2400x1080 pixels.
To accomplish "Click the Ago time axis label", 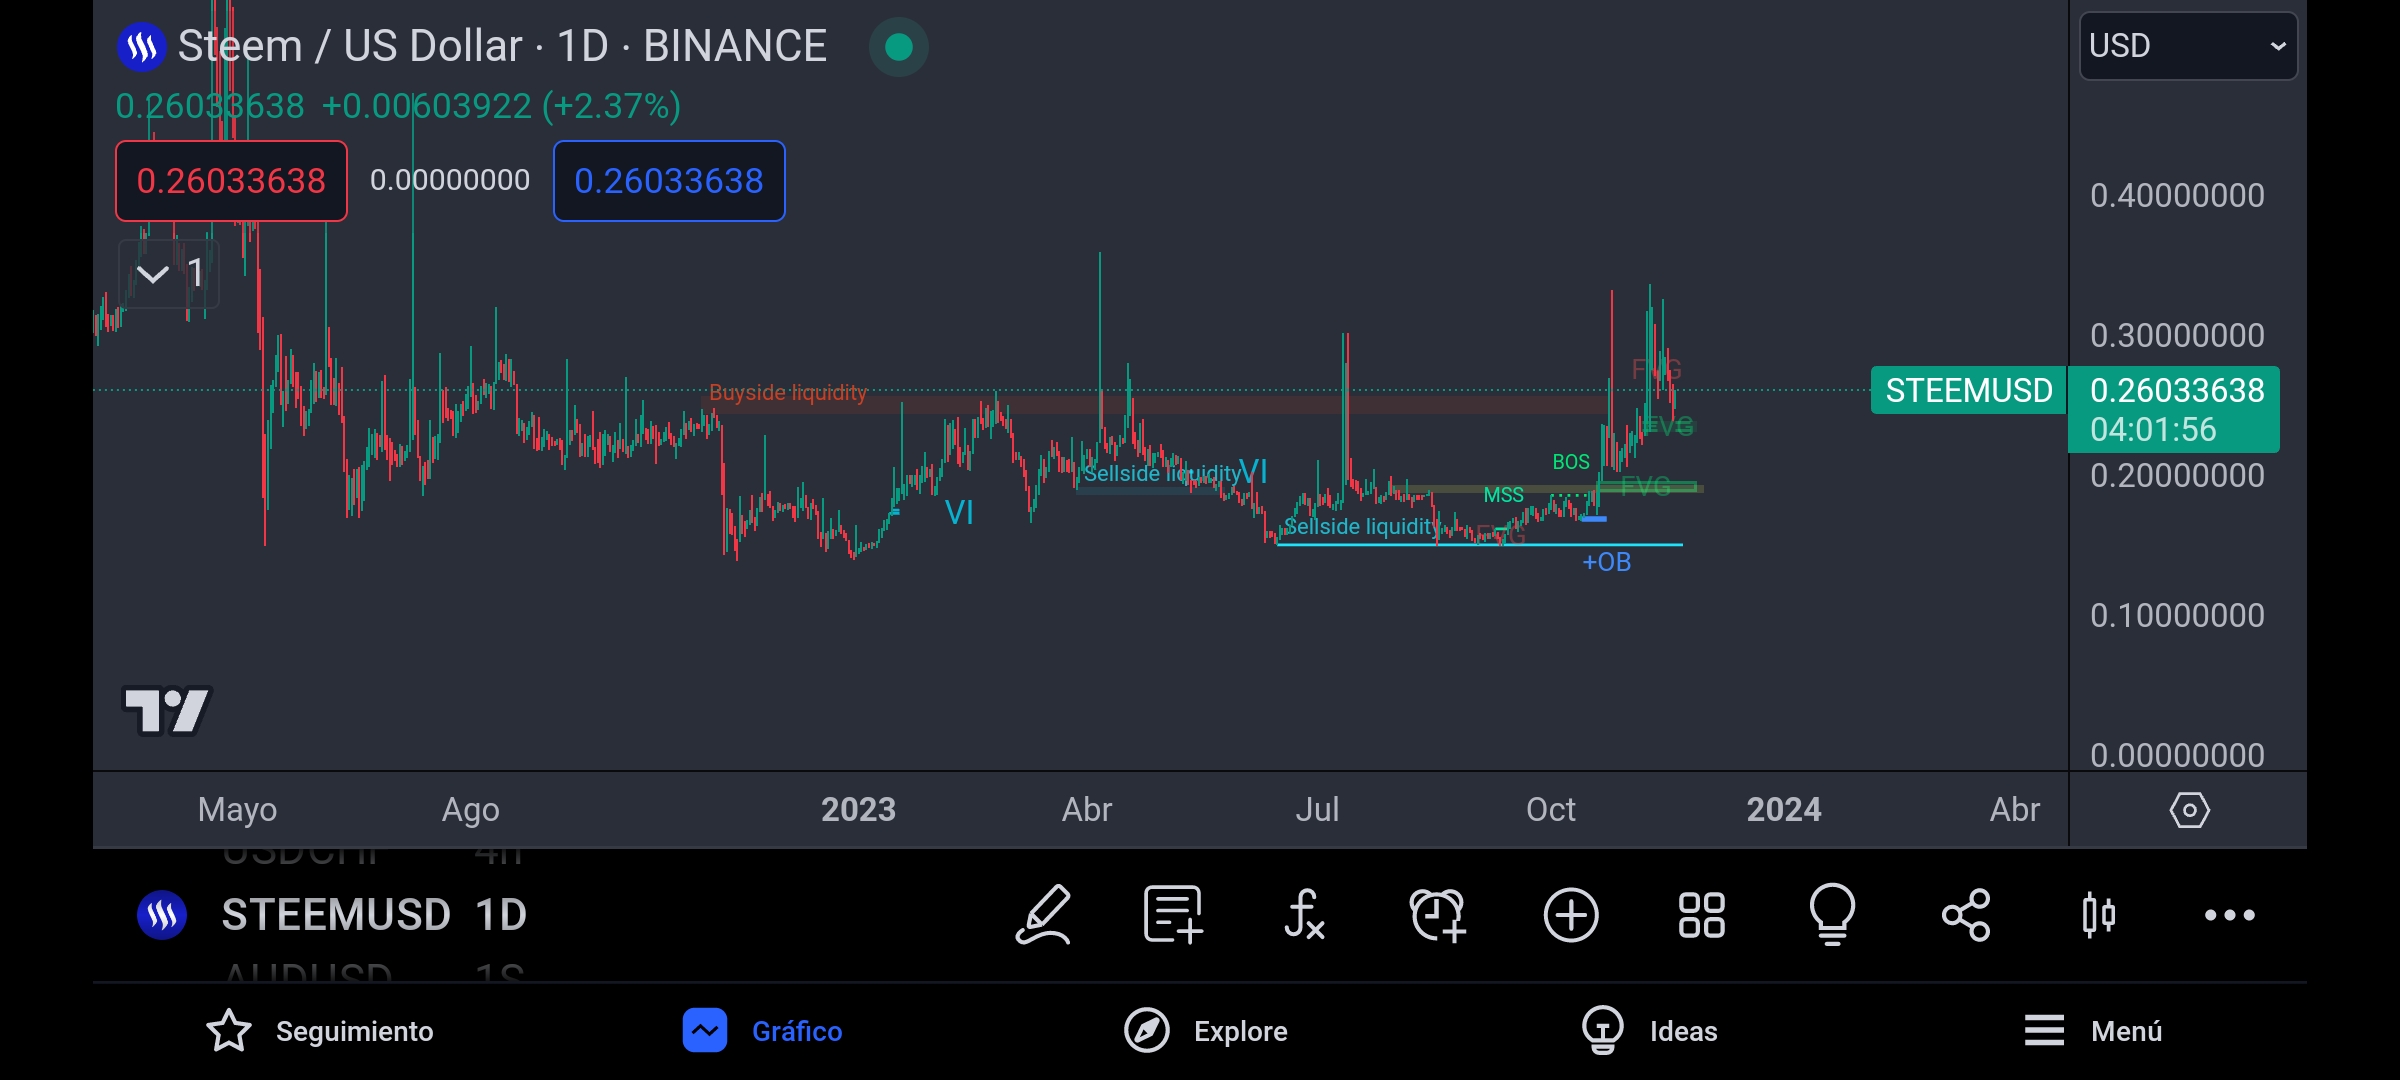I will pos(470,809).
